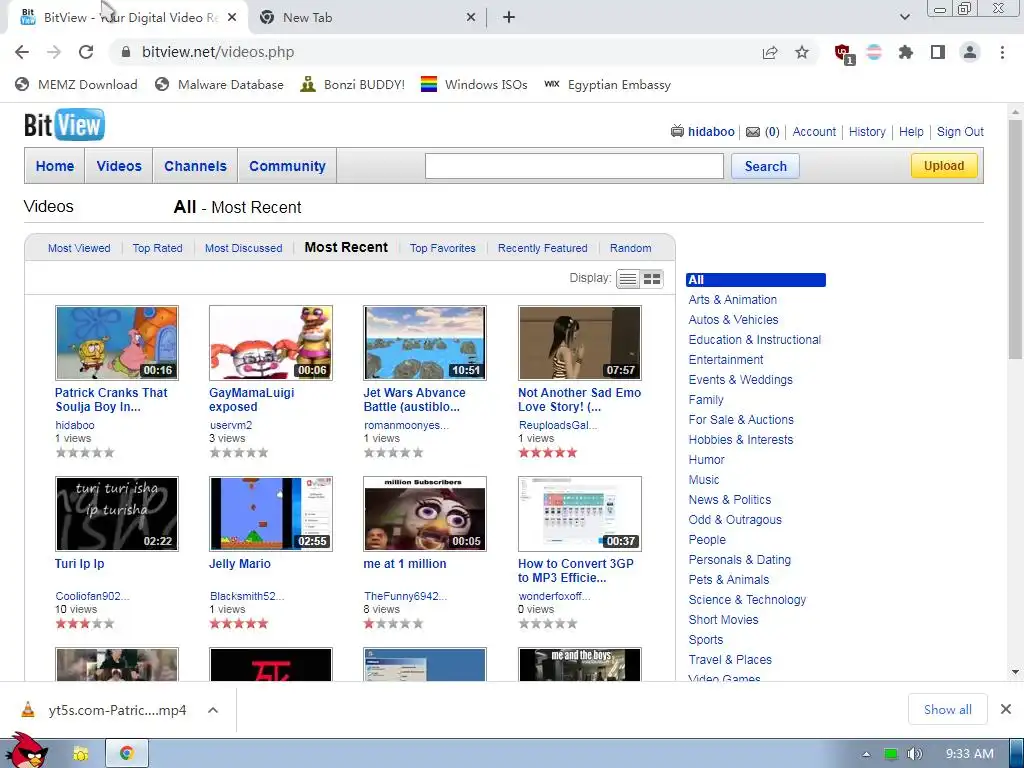
Task: Click the BitView logo
Action: point(64,125)
